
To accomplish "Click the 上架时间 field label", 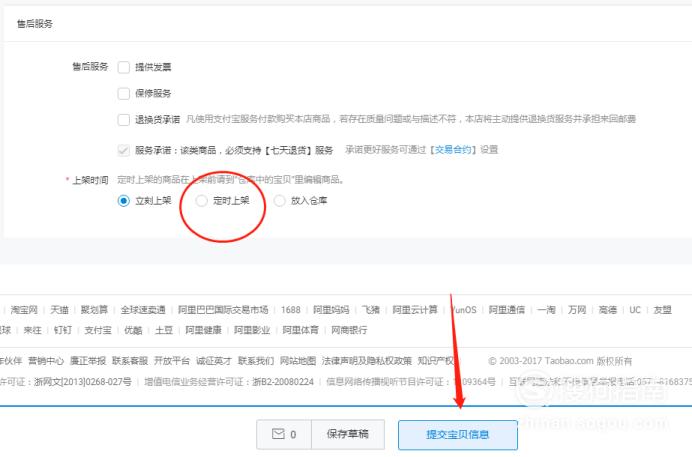I will 90,180.
